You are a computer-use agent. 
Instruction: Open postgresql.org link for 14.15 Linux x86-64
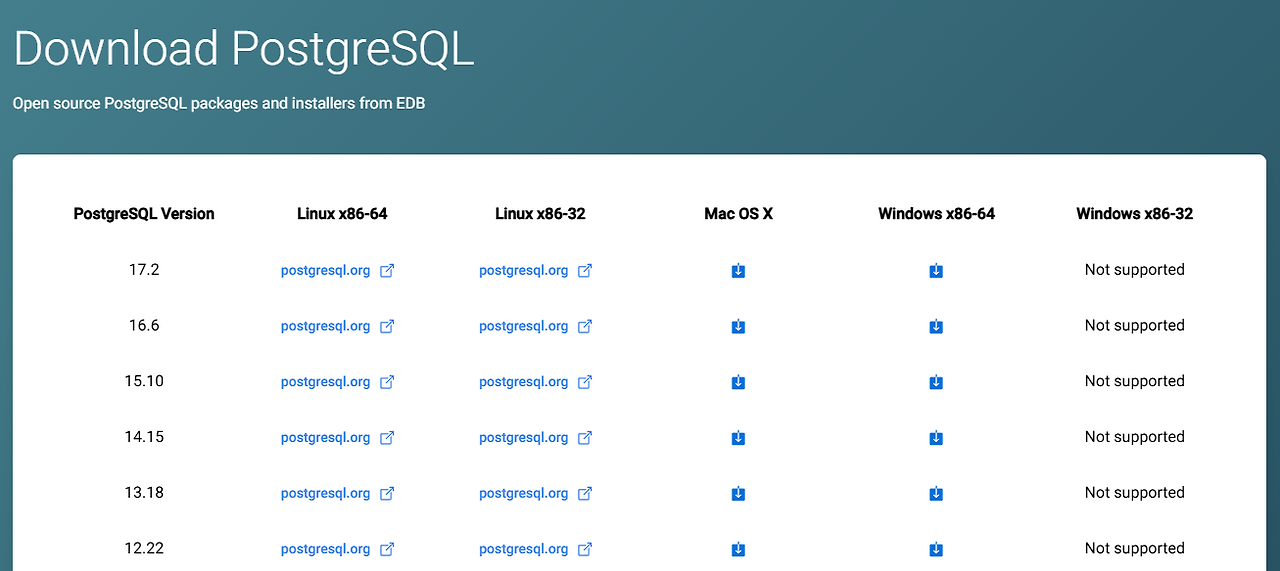(x=338, y=438)
